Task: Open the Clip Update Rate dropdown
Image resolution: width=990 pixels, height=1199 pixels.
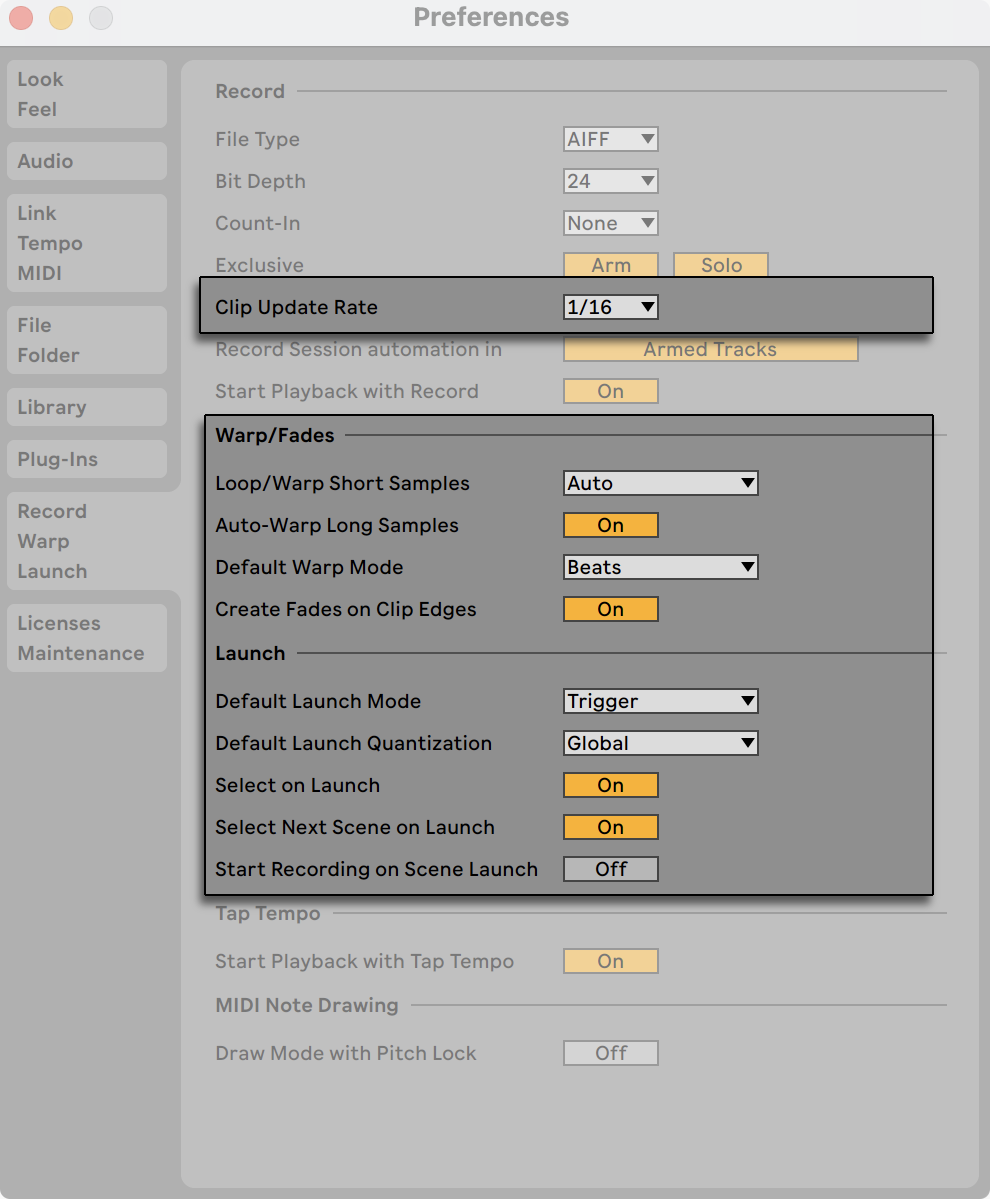Action: tap(610, 307)
